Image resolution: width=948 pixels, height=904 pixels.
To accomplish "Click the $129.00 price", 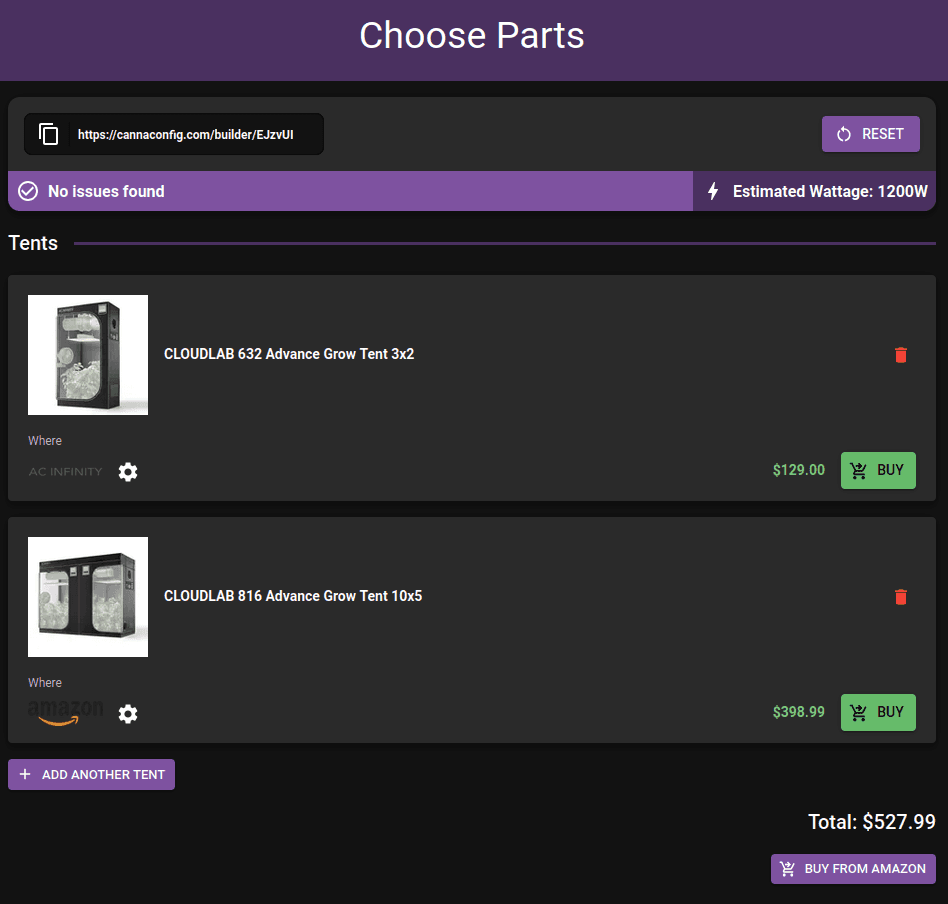I will [x=799, y=470].
